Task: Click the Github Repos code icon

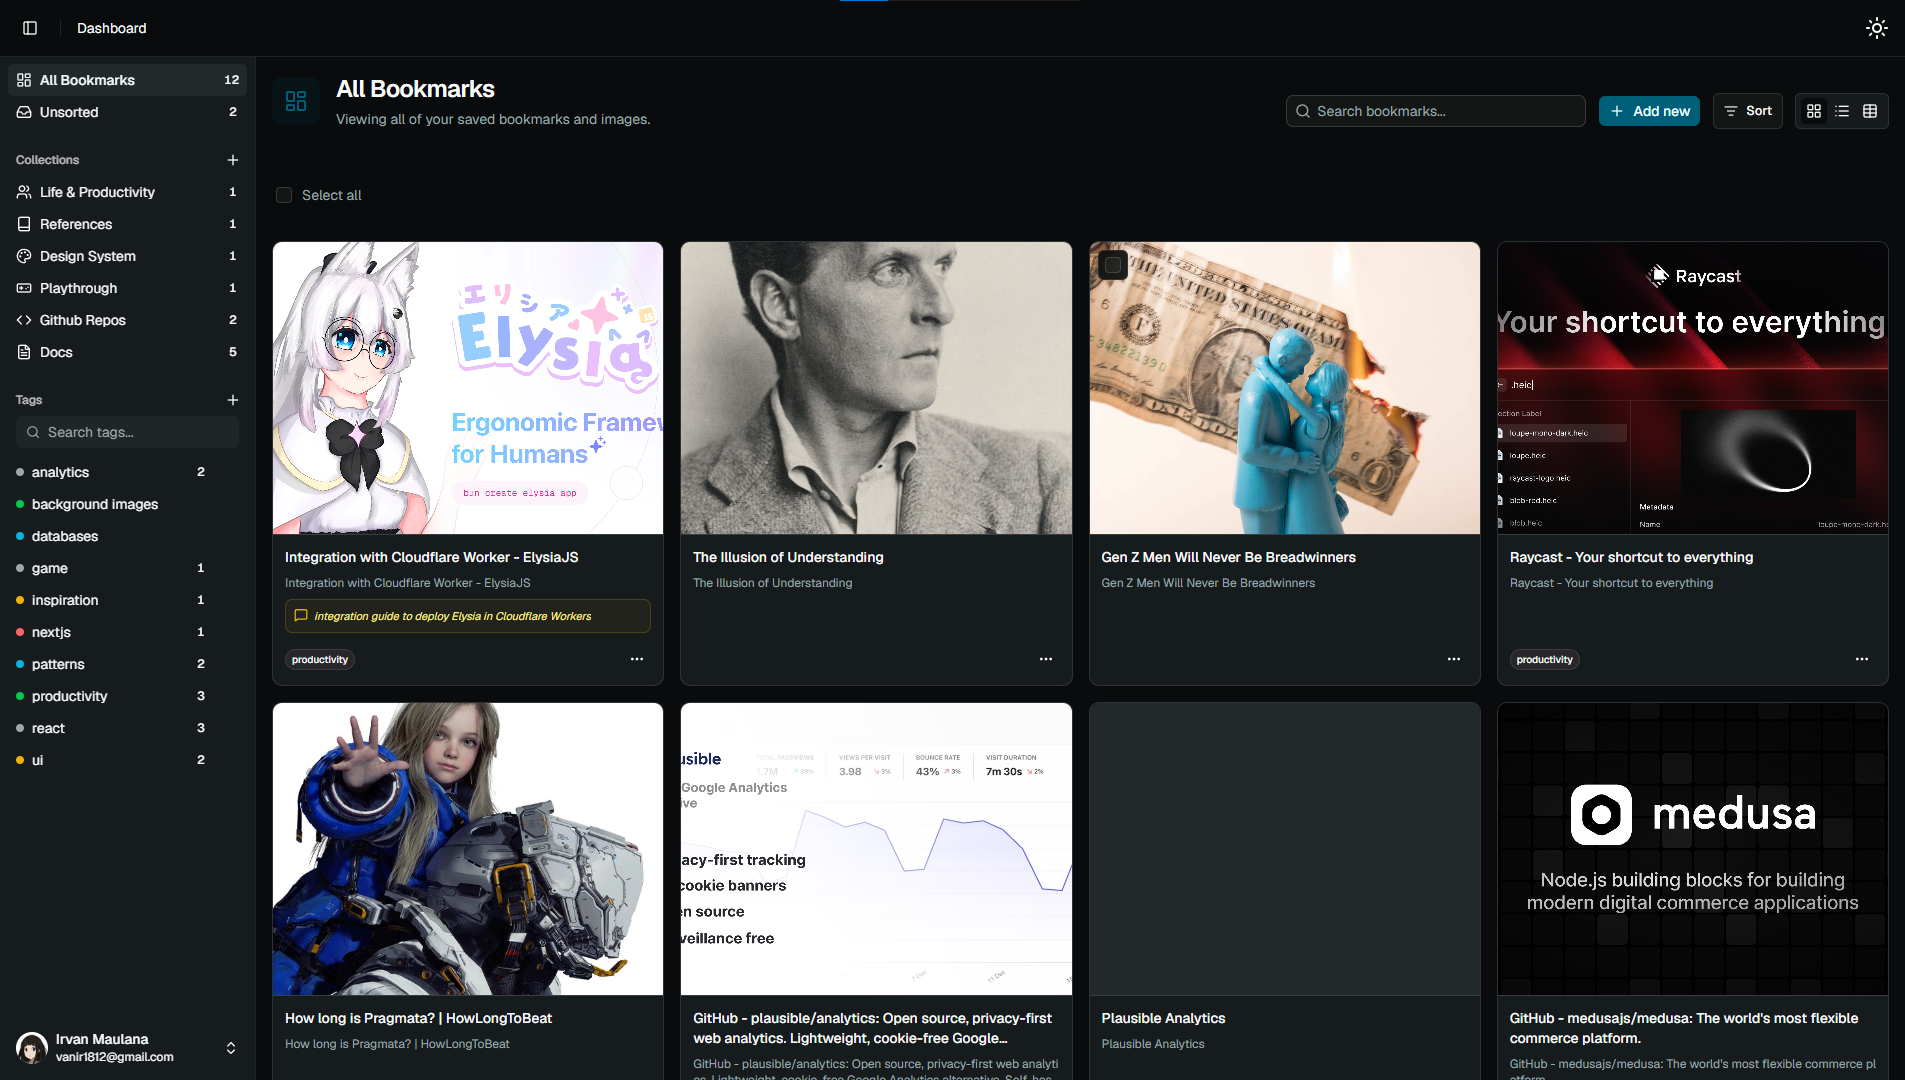Action: click(24, 320)
